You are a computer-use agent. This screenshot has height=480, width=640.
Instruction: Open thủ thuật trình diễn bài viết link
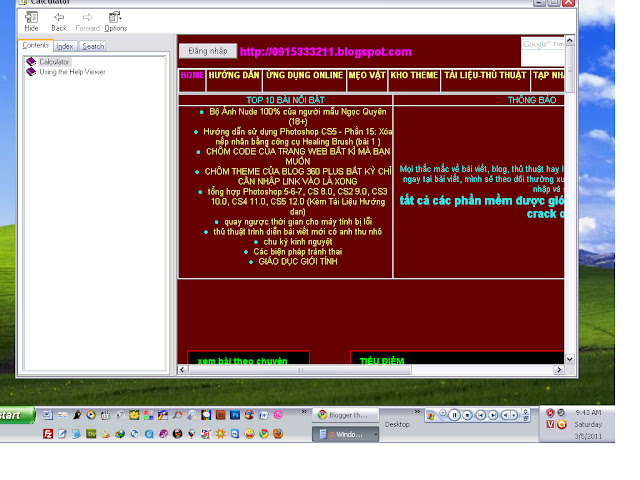click(298, 232)
